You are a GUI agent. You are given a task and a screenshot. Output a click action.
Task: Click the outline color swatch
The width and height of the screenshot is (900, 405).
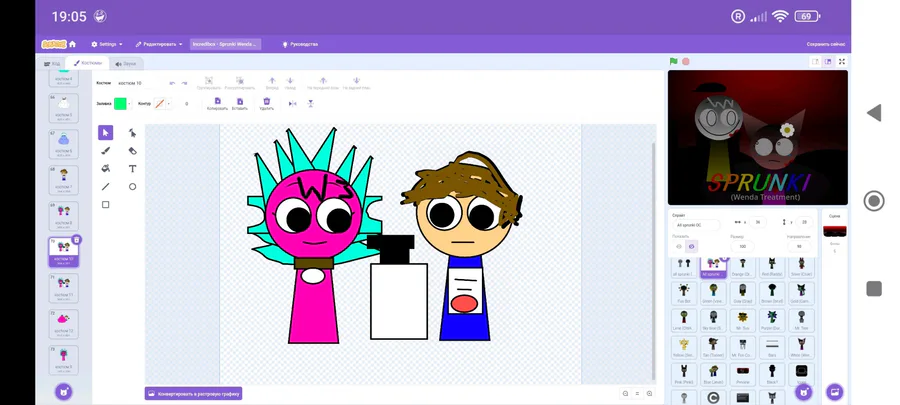point(160,104)
